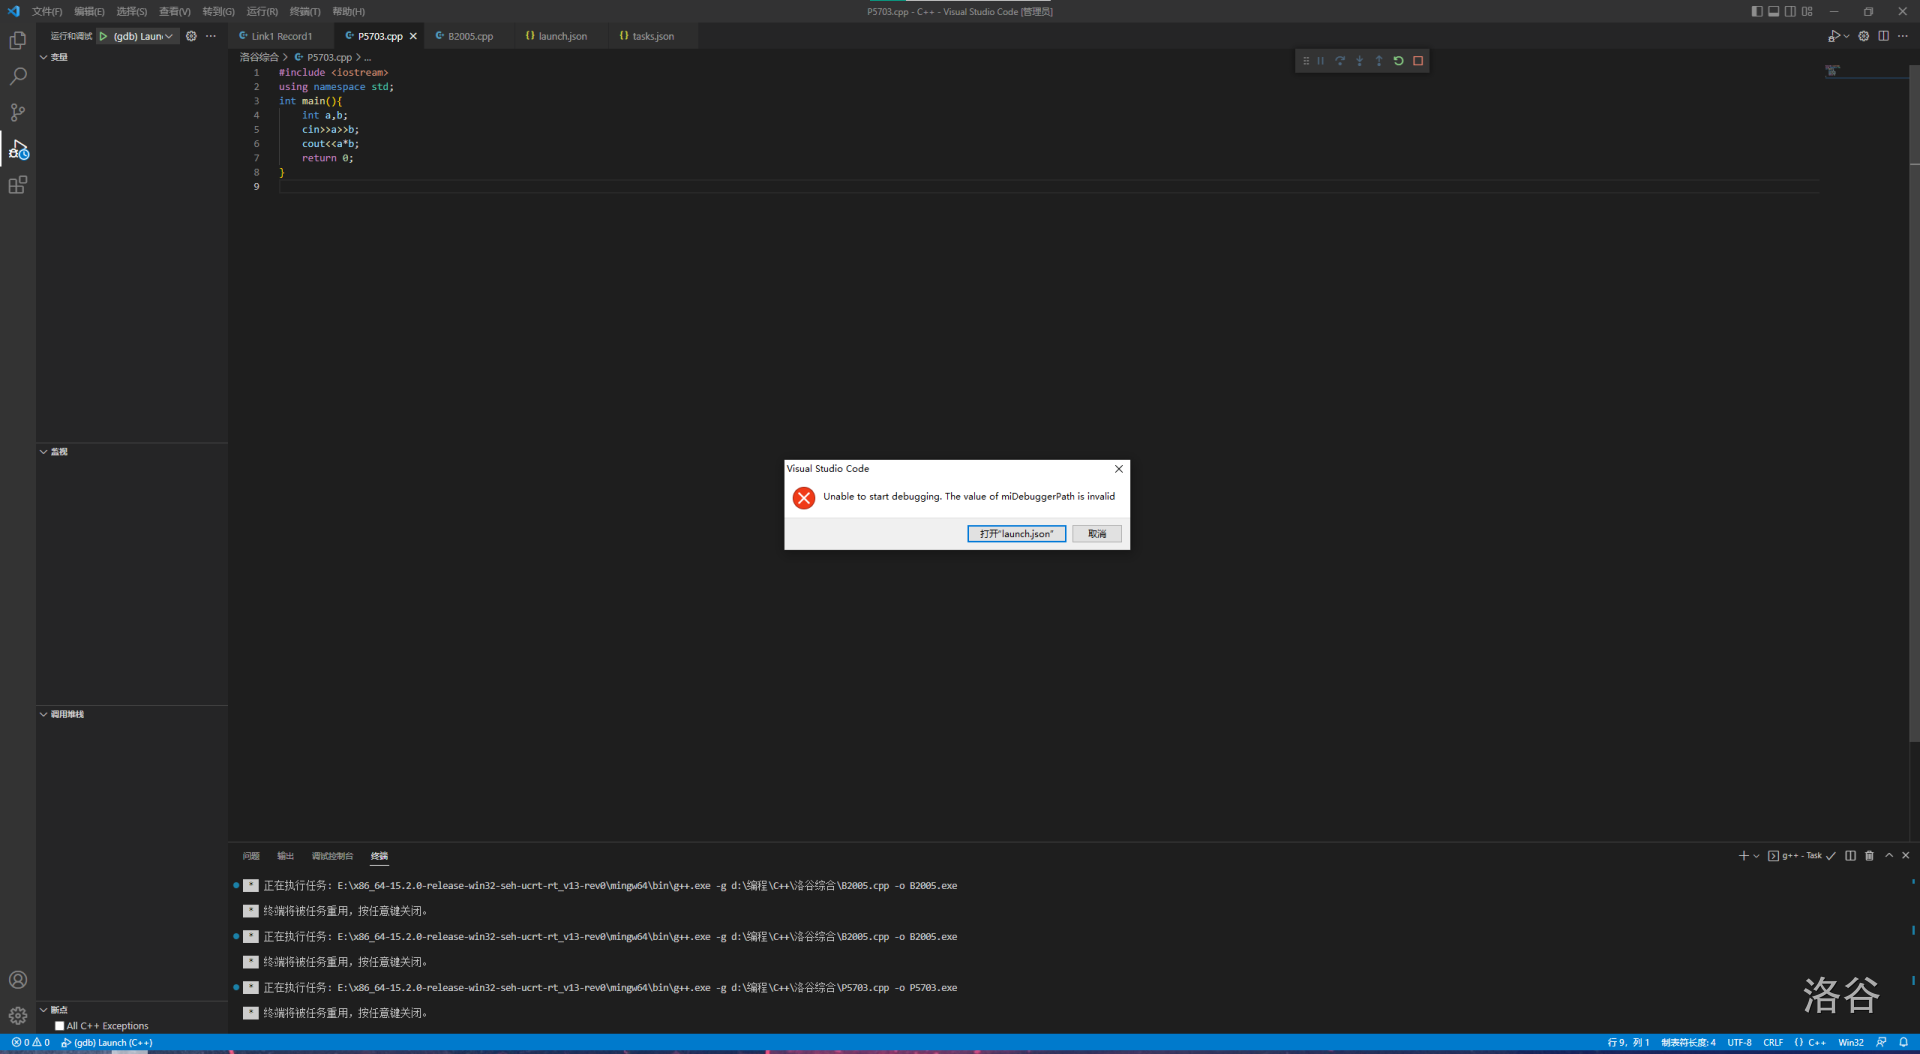Delete terminal using the trash icon
This screenshot has width=1920, height=1054.
point(1869,856)
